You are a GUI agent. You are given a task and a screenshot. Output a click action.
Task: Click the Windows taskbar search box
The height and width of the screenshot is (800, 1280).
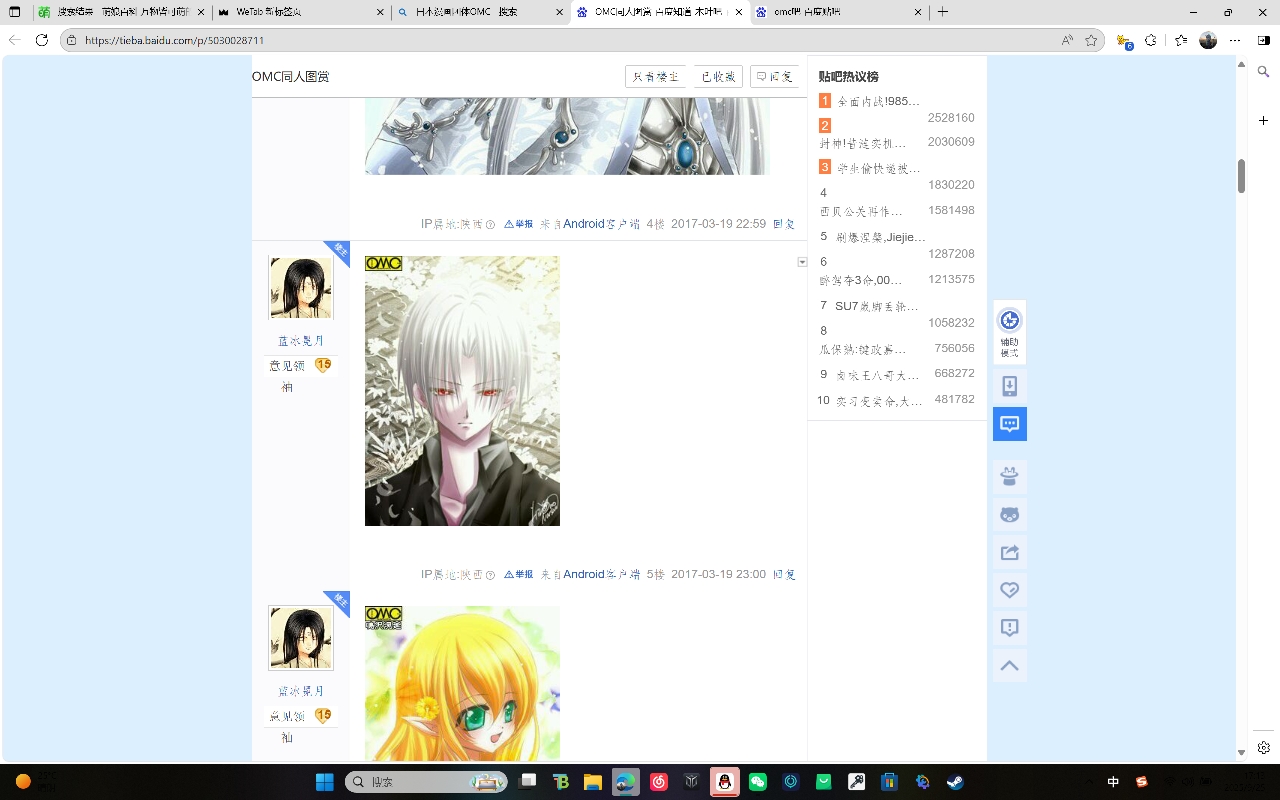426,781
